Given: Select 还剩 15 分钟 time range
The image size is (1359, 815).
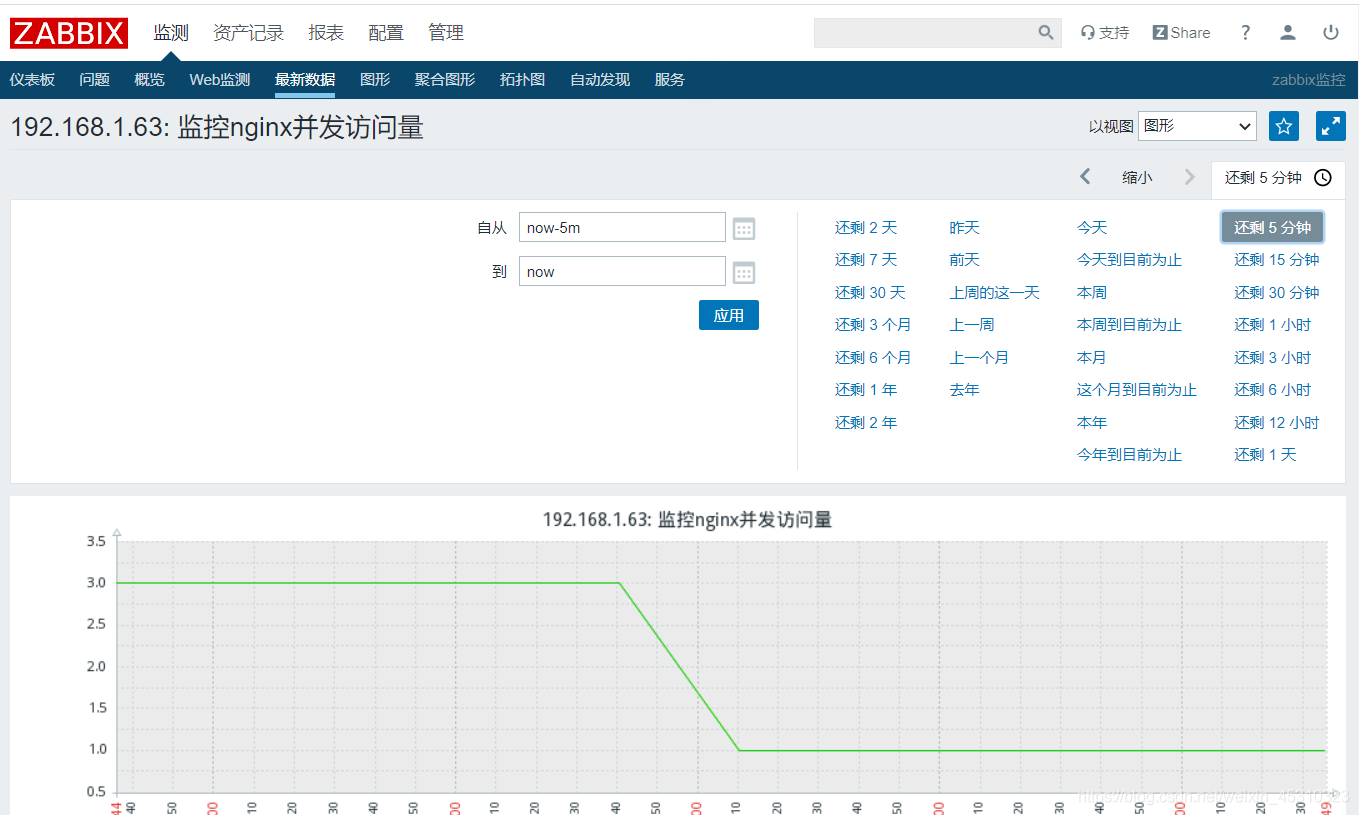Looking at the screenshot, I should (1277, 260).
